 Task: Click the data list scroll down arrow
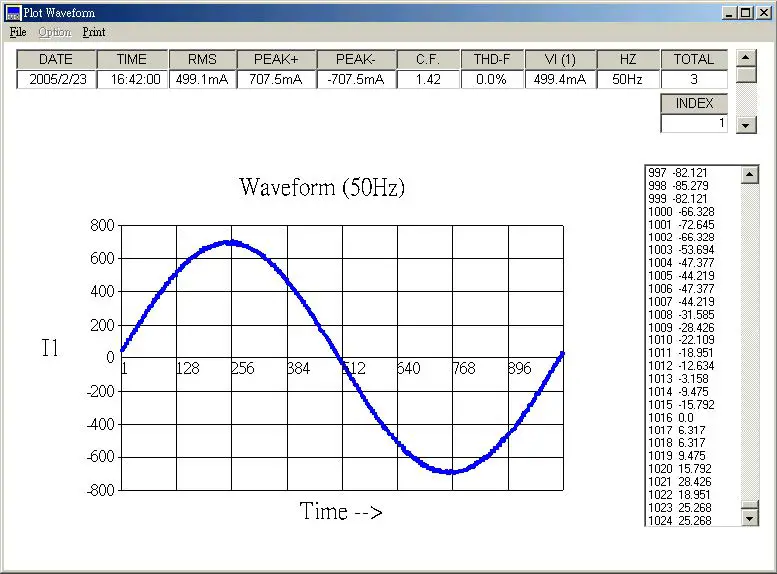click(x=749, y=518)
